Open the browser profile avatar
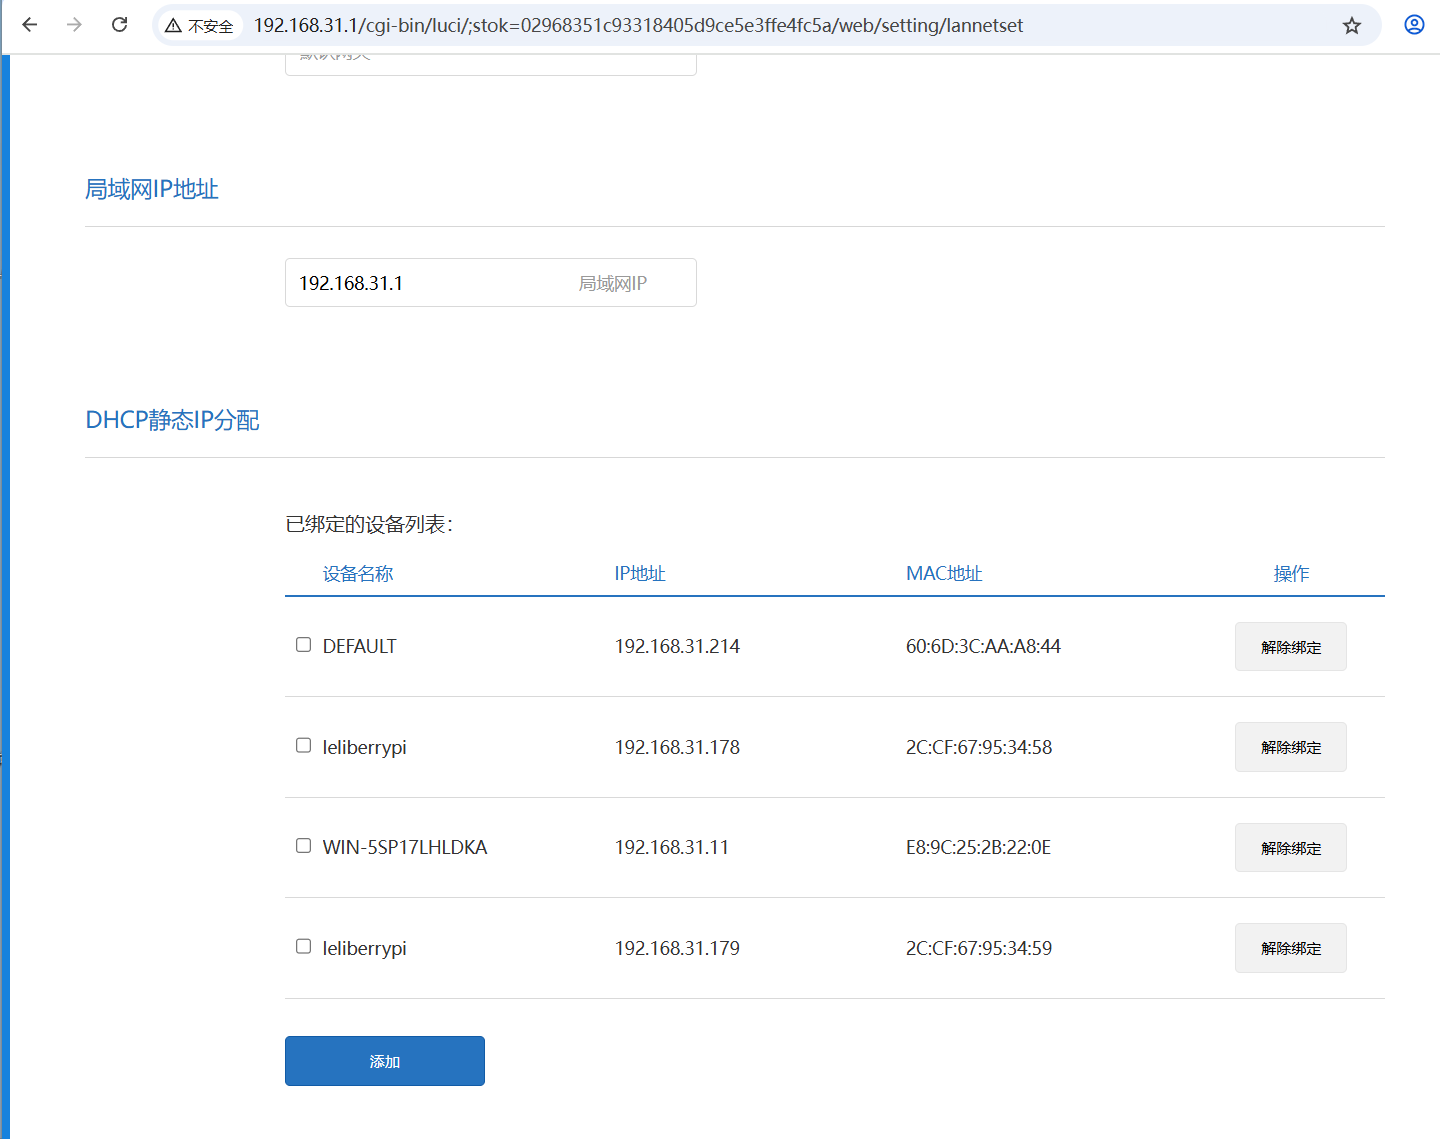Screen dimensions: 1440x1139 [1414, 25]
